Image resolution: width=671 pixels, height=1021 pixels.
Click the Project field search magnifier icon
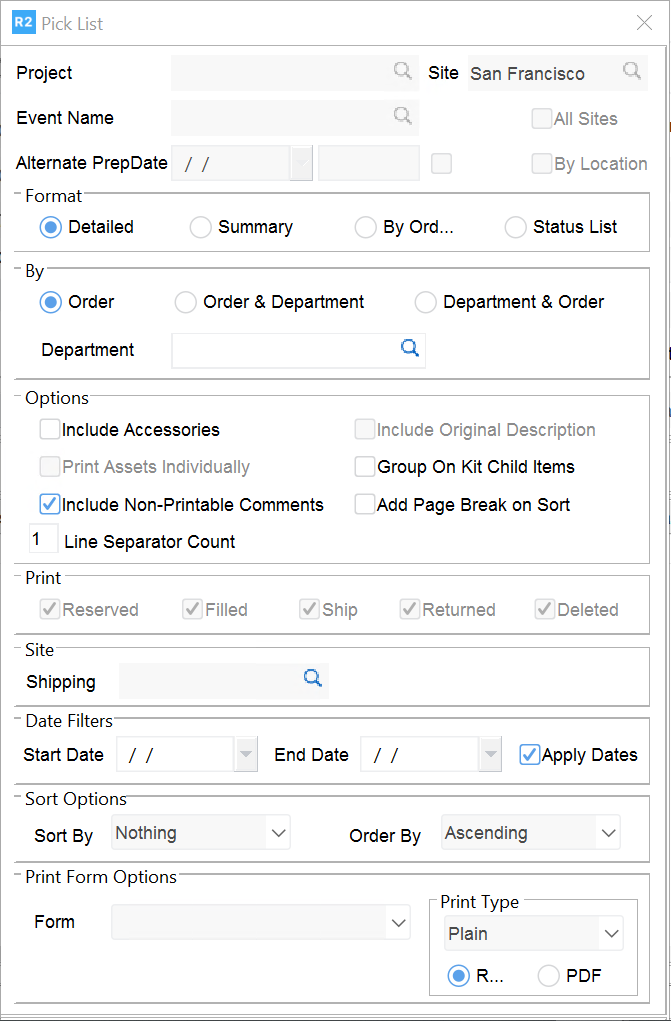(x=402, y=71)
